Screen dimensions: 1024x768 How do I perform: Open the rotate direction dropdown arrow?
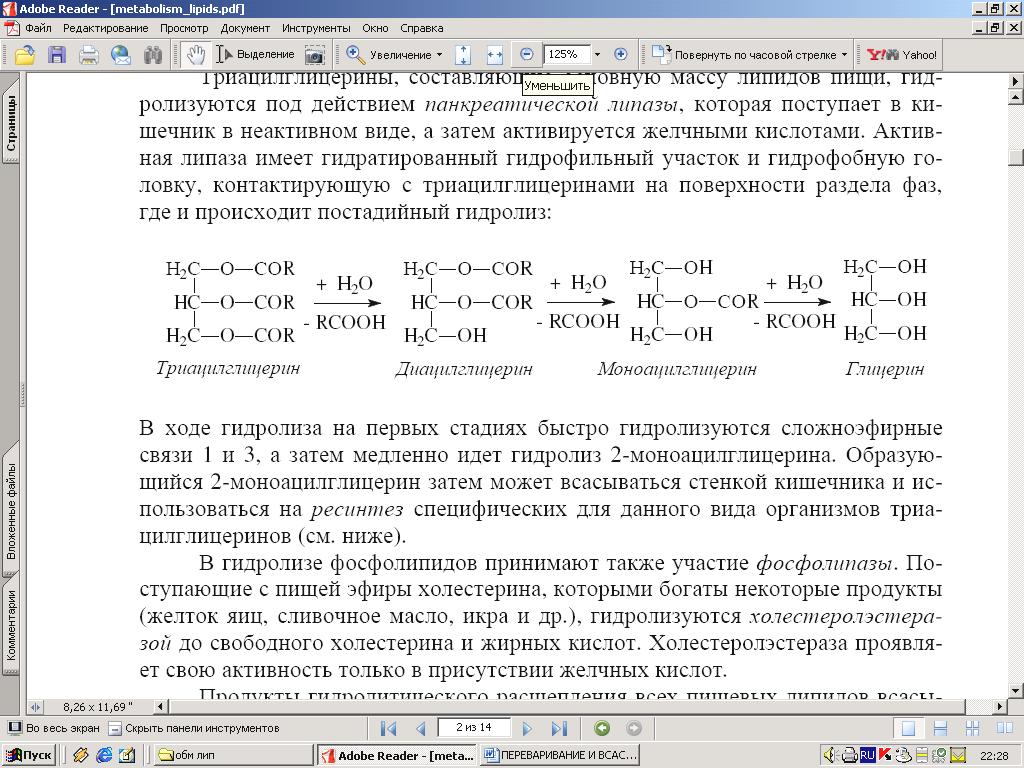[x=844, y=55]
